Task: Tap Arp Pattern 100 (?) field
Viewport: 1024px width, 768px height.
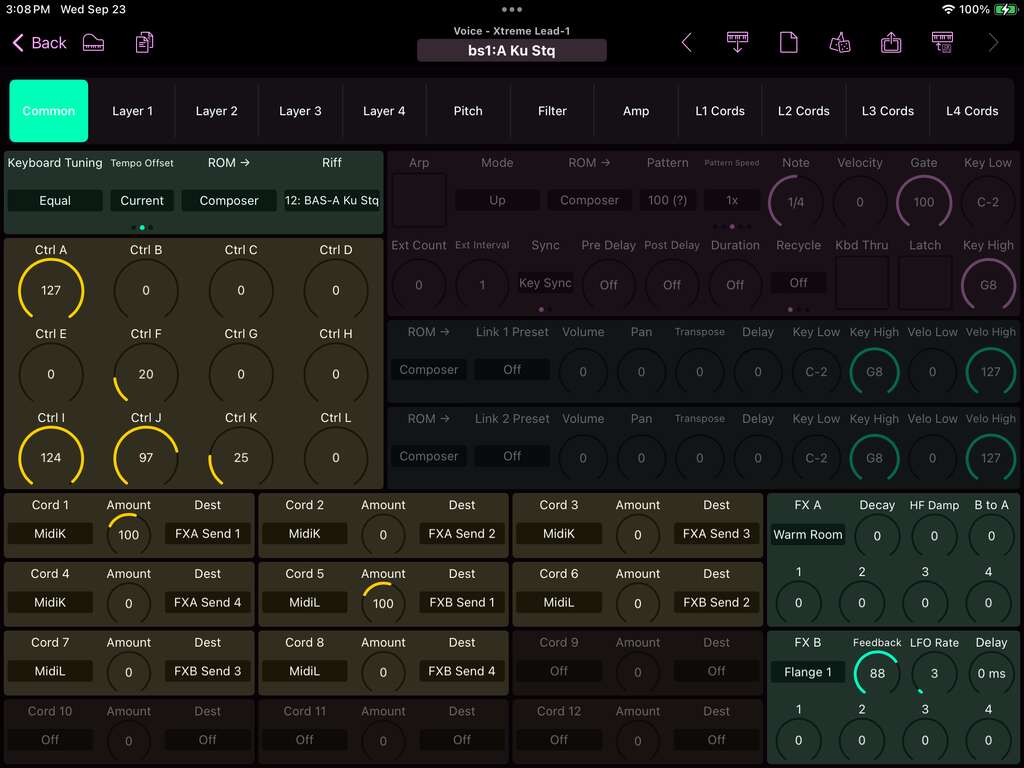Action: pos(667,200)
